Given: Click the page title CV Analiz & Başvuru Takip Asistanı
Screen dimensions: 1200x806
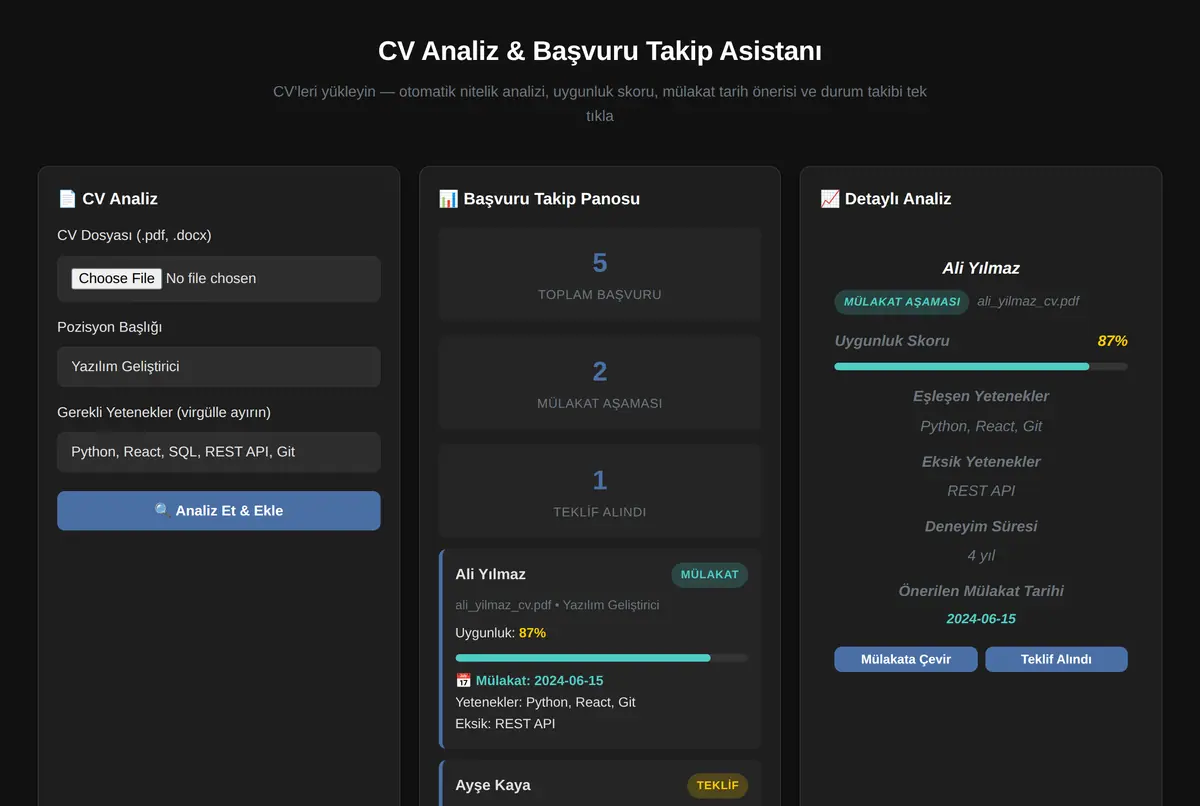Looking at the screenshot, I should pyautogui.click(x=600, y=51).
